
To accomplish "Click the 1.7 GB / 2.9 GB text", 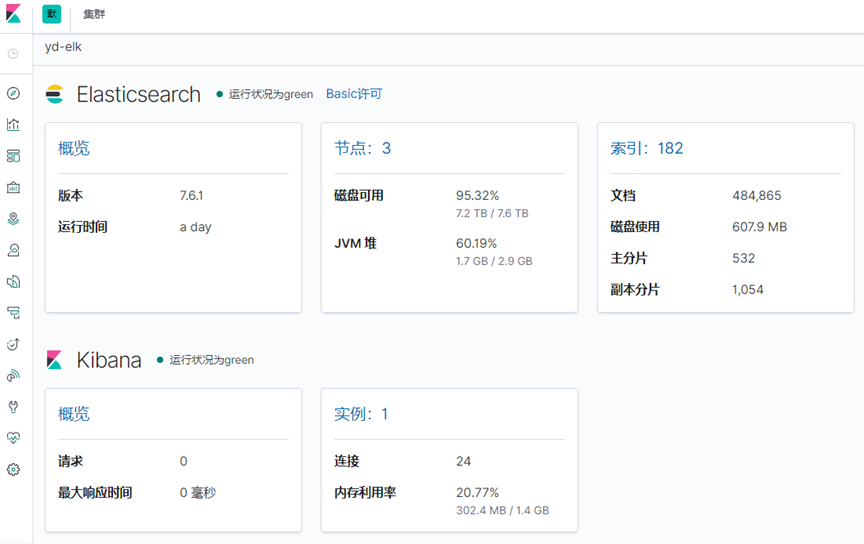I will pyautogui.click(x=494, y=261).
